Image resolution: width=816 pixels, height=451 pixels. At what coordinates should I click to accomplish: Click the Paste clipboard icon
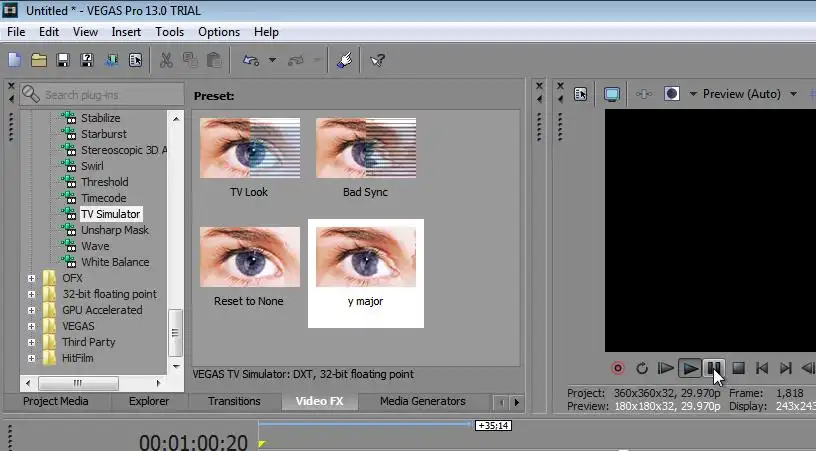coord(214,60)
